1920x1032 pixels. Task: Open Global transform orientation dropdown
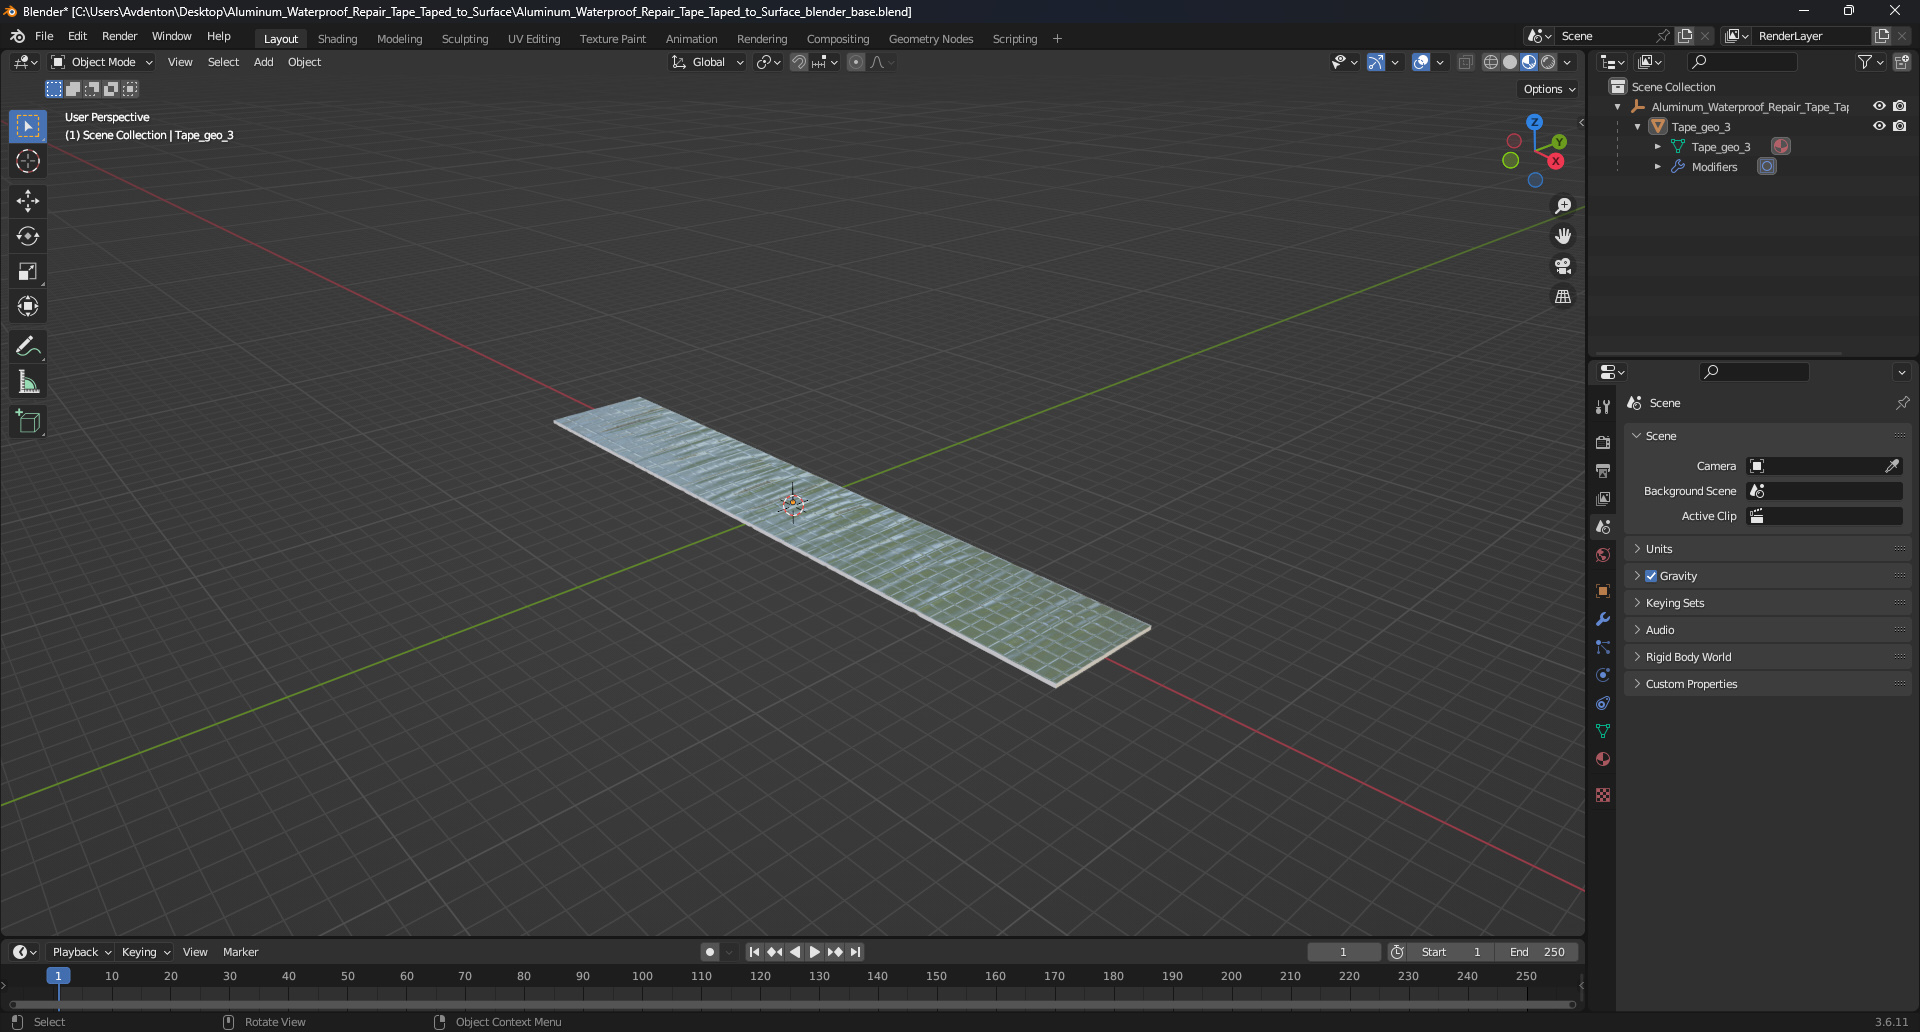(707, 62)
